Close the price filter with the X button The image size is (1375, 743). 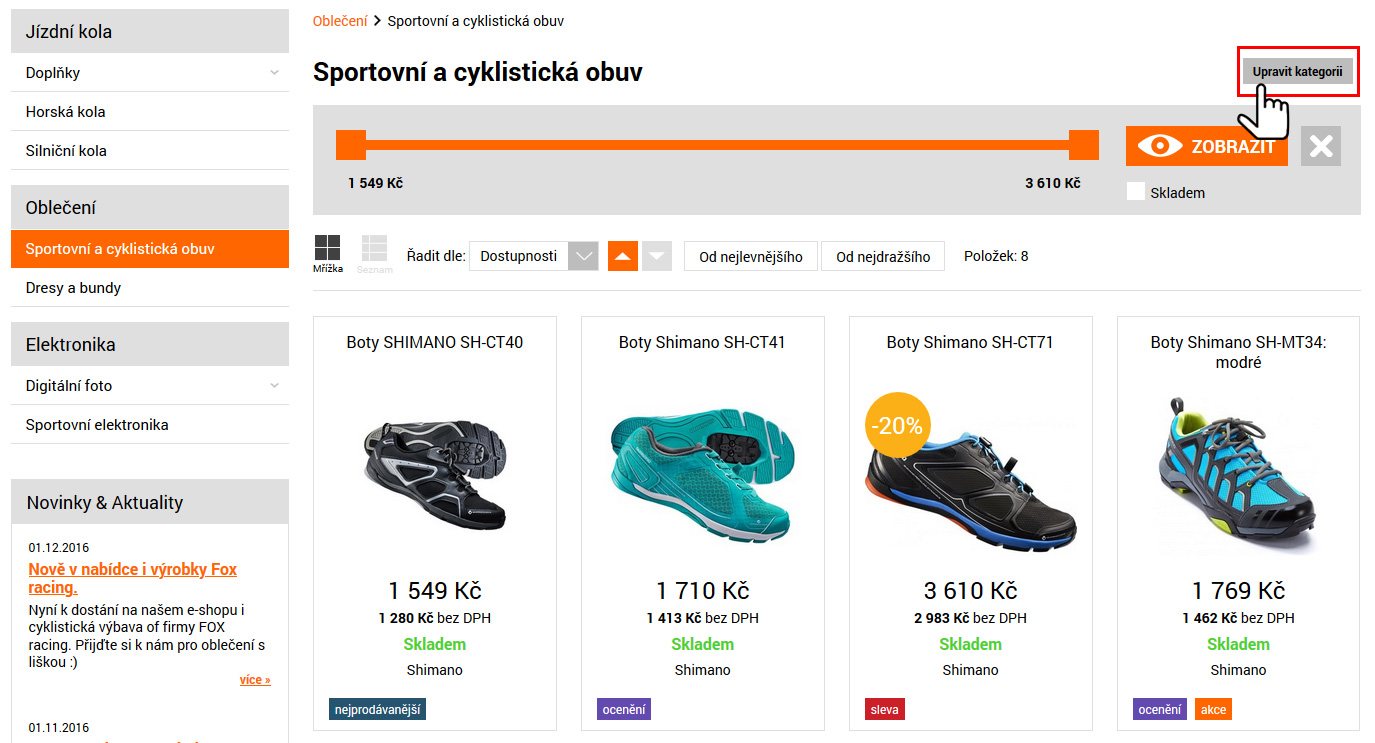coord(1320,146)
